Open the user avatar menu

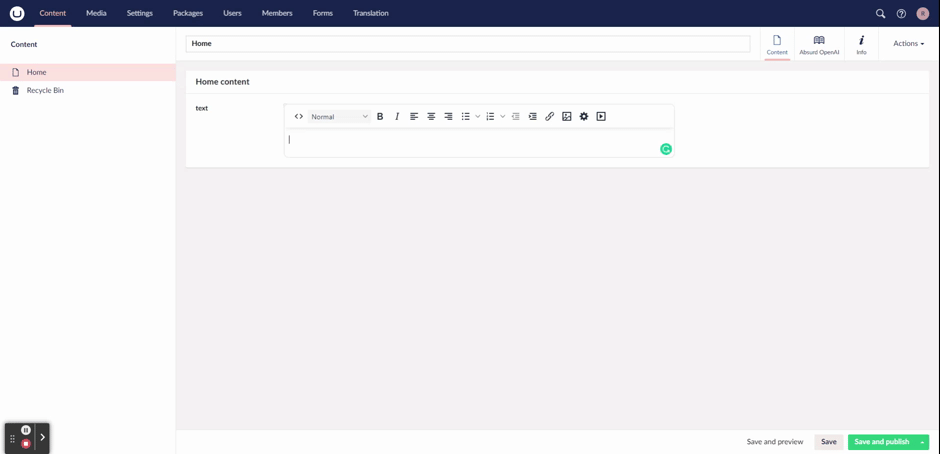(x=923, y=13)
